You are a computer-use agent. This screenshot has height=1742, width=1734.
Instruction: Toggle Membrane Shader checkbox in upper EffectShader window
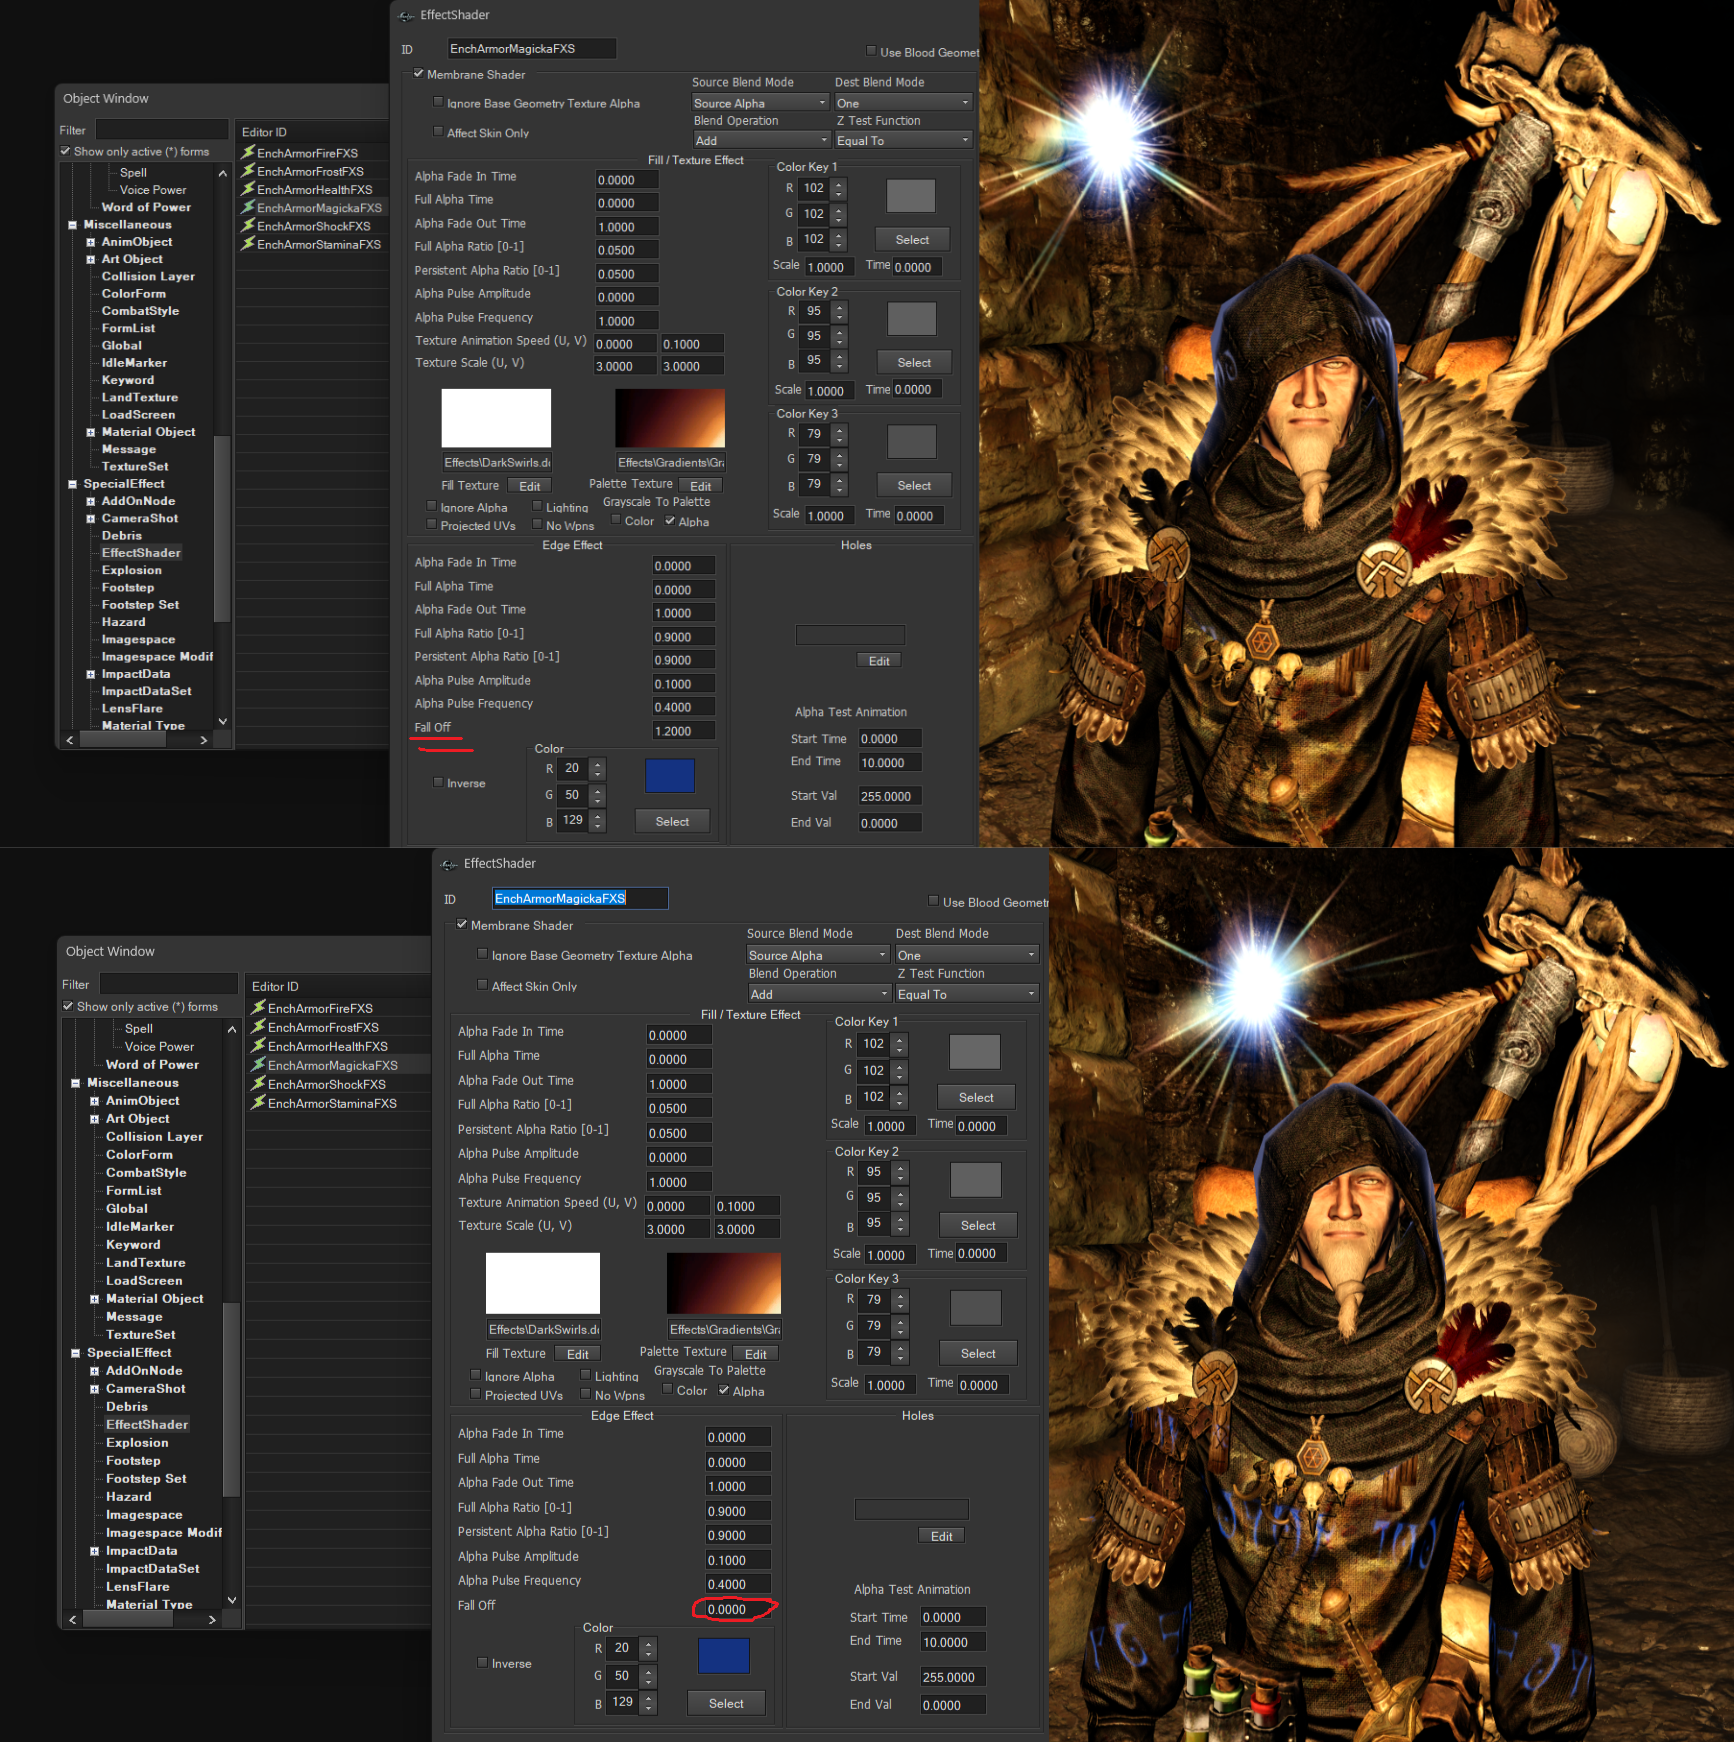(419, 73)
